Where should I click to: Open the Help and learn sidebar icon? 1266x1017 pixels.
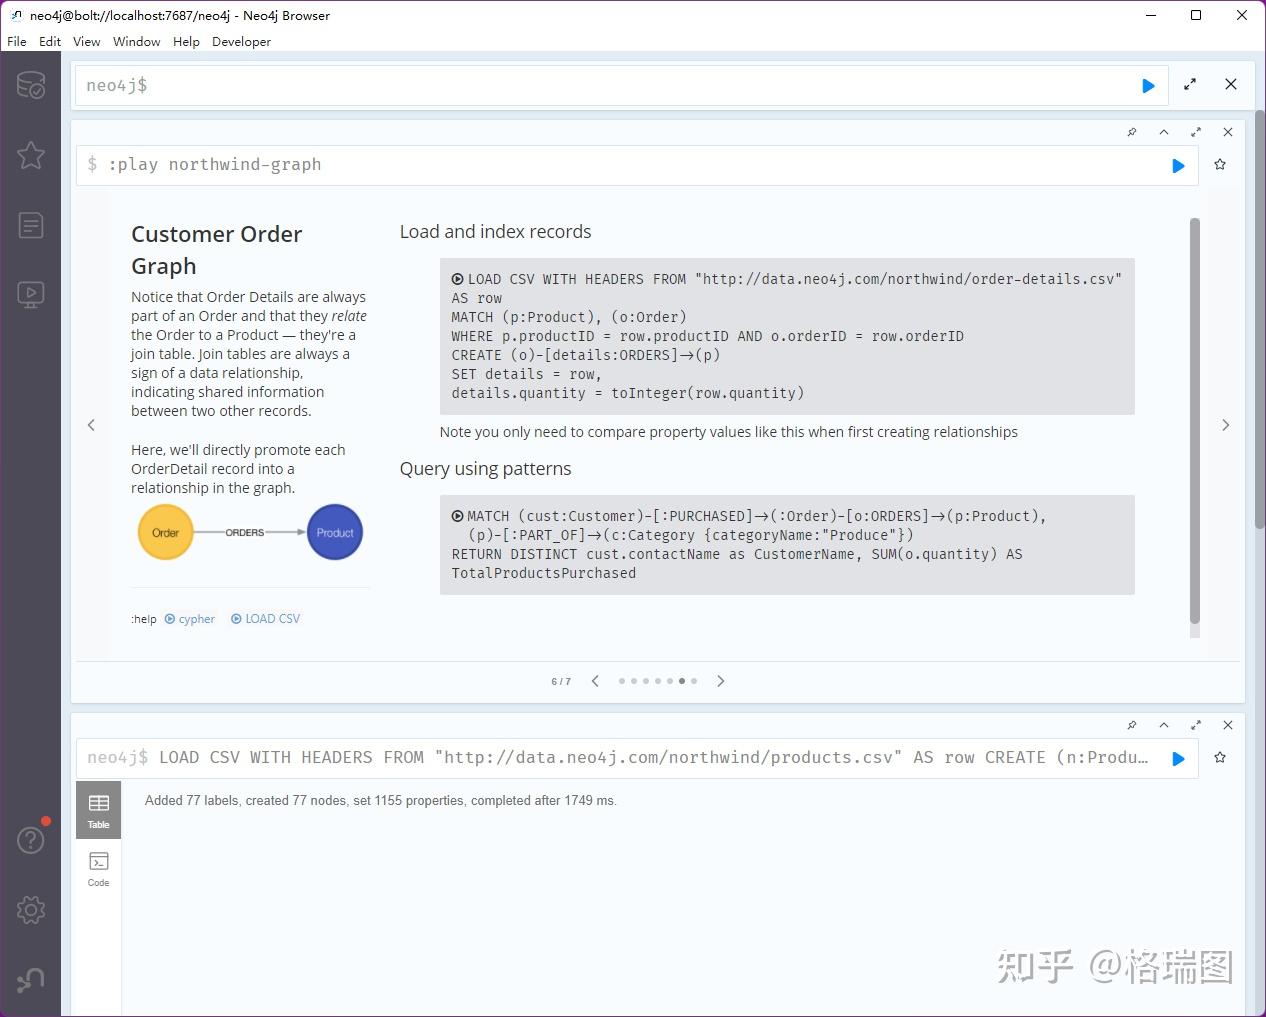[31, 840]
